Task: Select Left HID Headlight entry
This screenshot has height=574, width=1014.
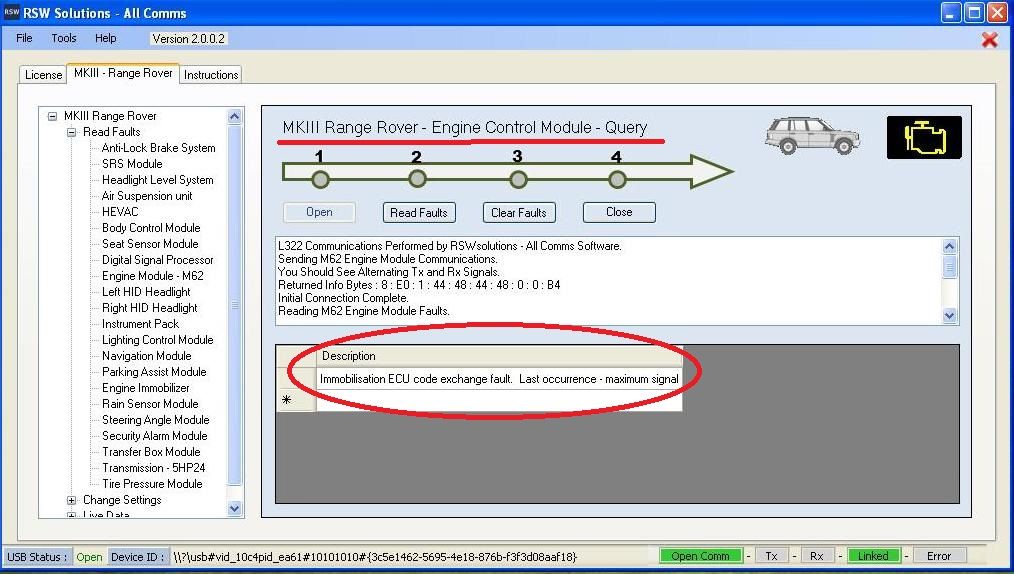Action: coord(146,292)
